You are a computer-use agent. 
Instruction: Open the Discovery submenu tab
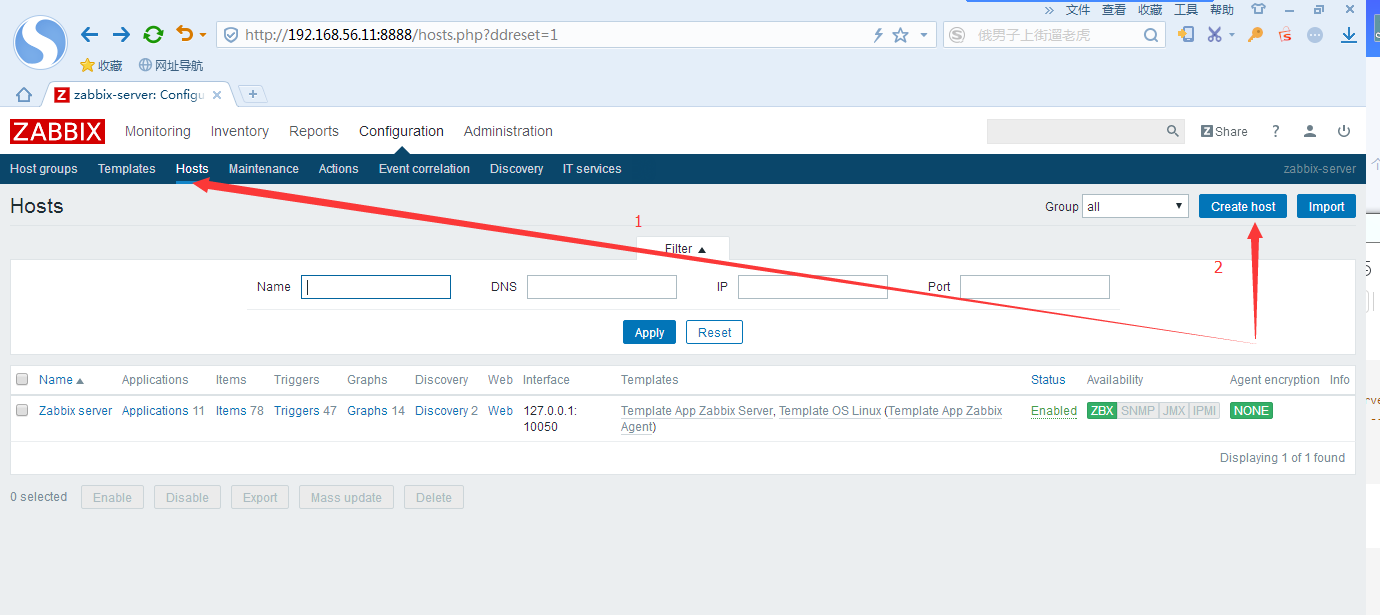[x=517, y=169]
